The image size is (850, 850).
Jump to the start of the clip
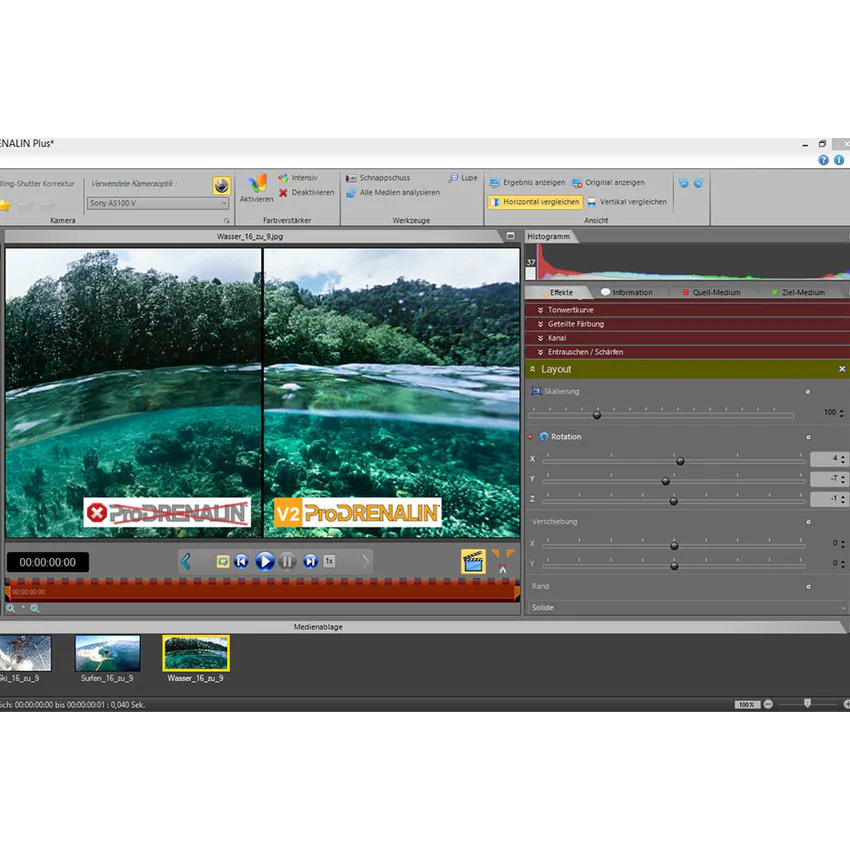click(x=242, y=561)
